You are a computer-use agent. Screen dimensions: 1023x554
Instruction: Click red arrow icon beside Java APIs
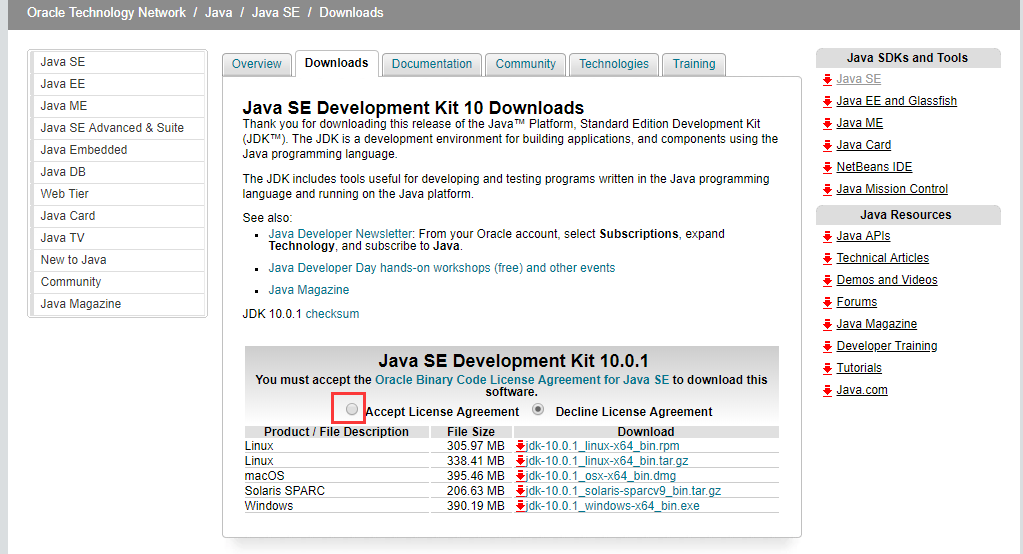click(x=827, y=237)
